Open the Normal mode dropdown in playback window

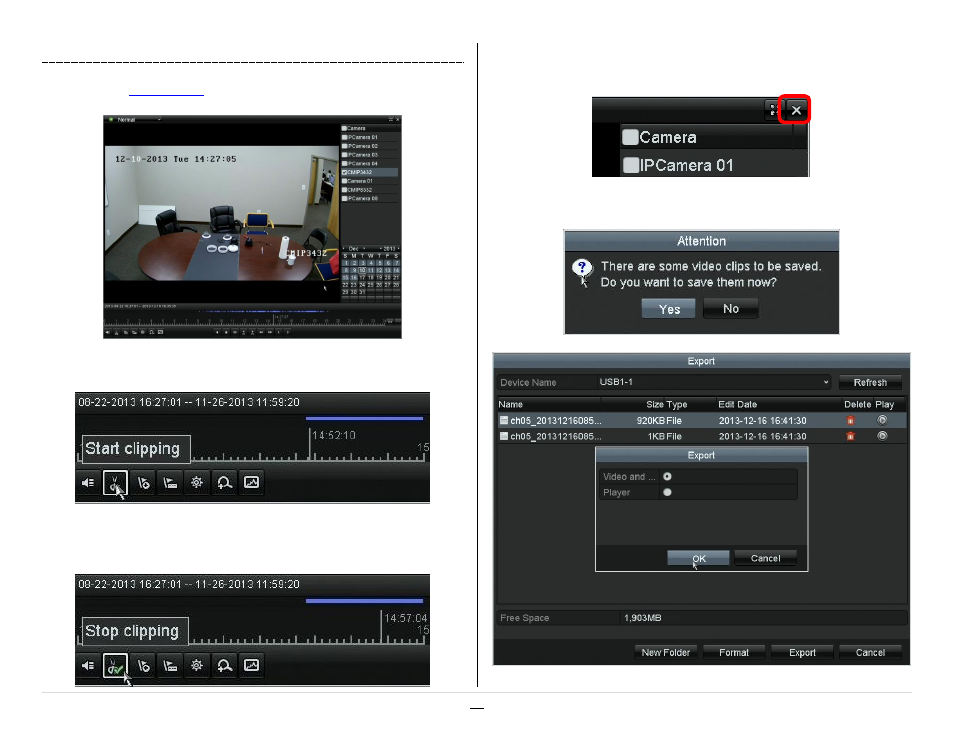click(x=135, y=120)
